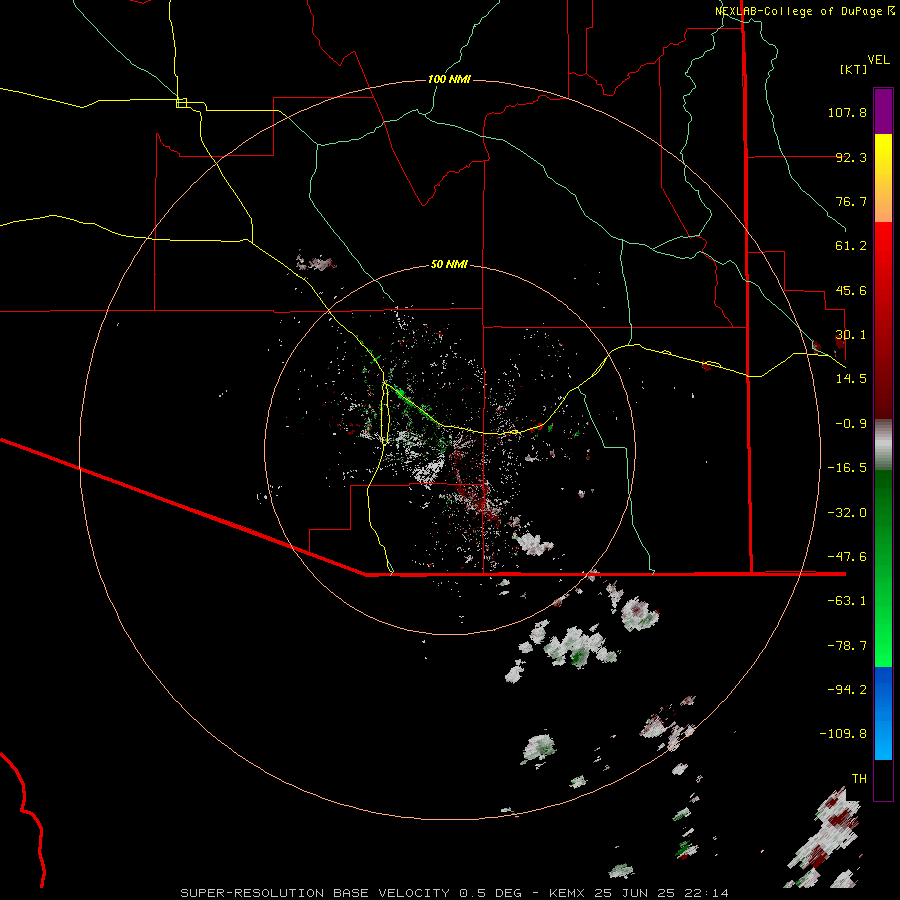Click the 50 NMI range ring label
This screenshot has height=900, width=900.
[449, 264]
